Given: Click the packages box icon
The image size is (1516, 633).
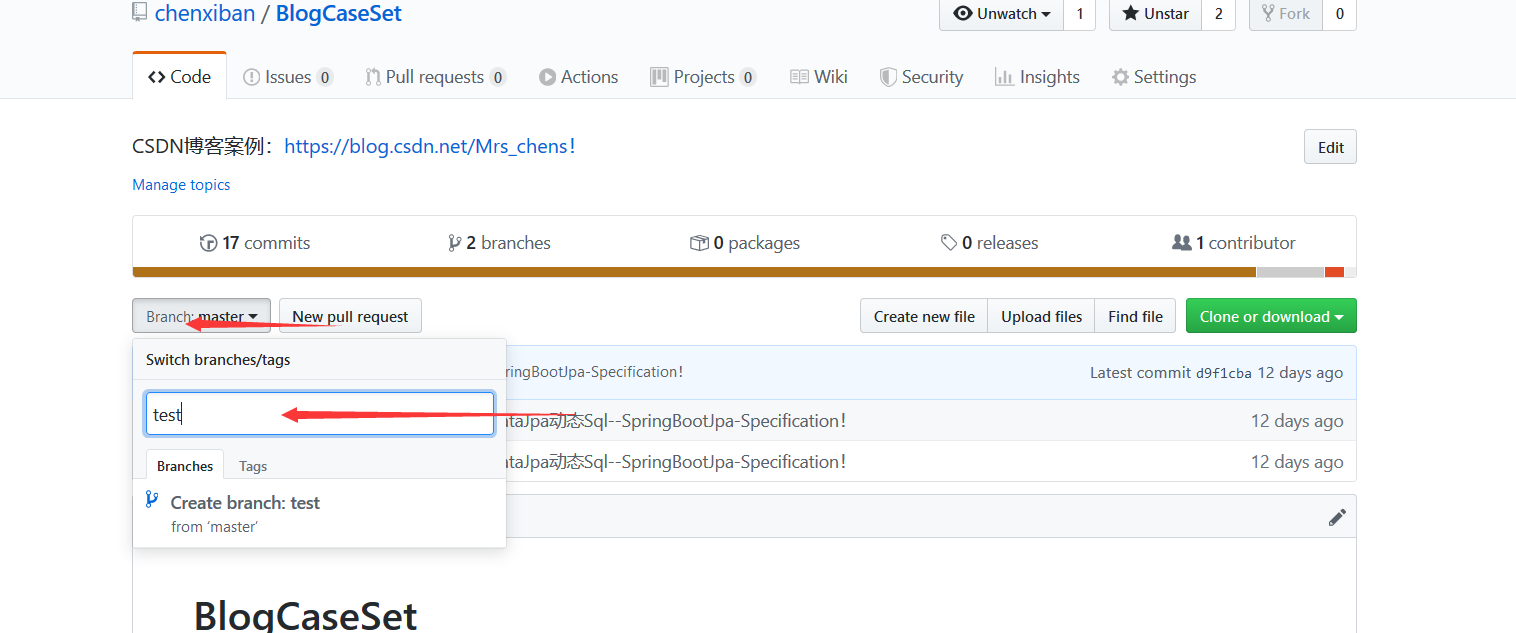Looking at the screenshot, I should tap(699, 243).
